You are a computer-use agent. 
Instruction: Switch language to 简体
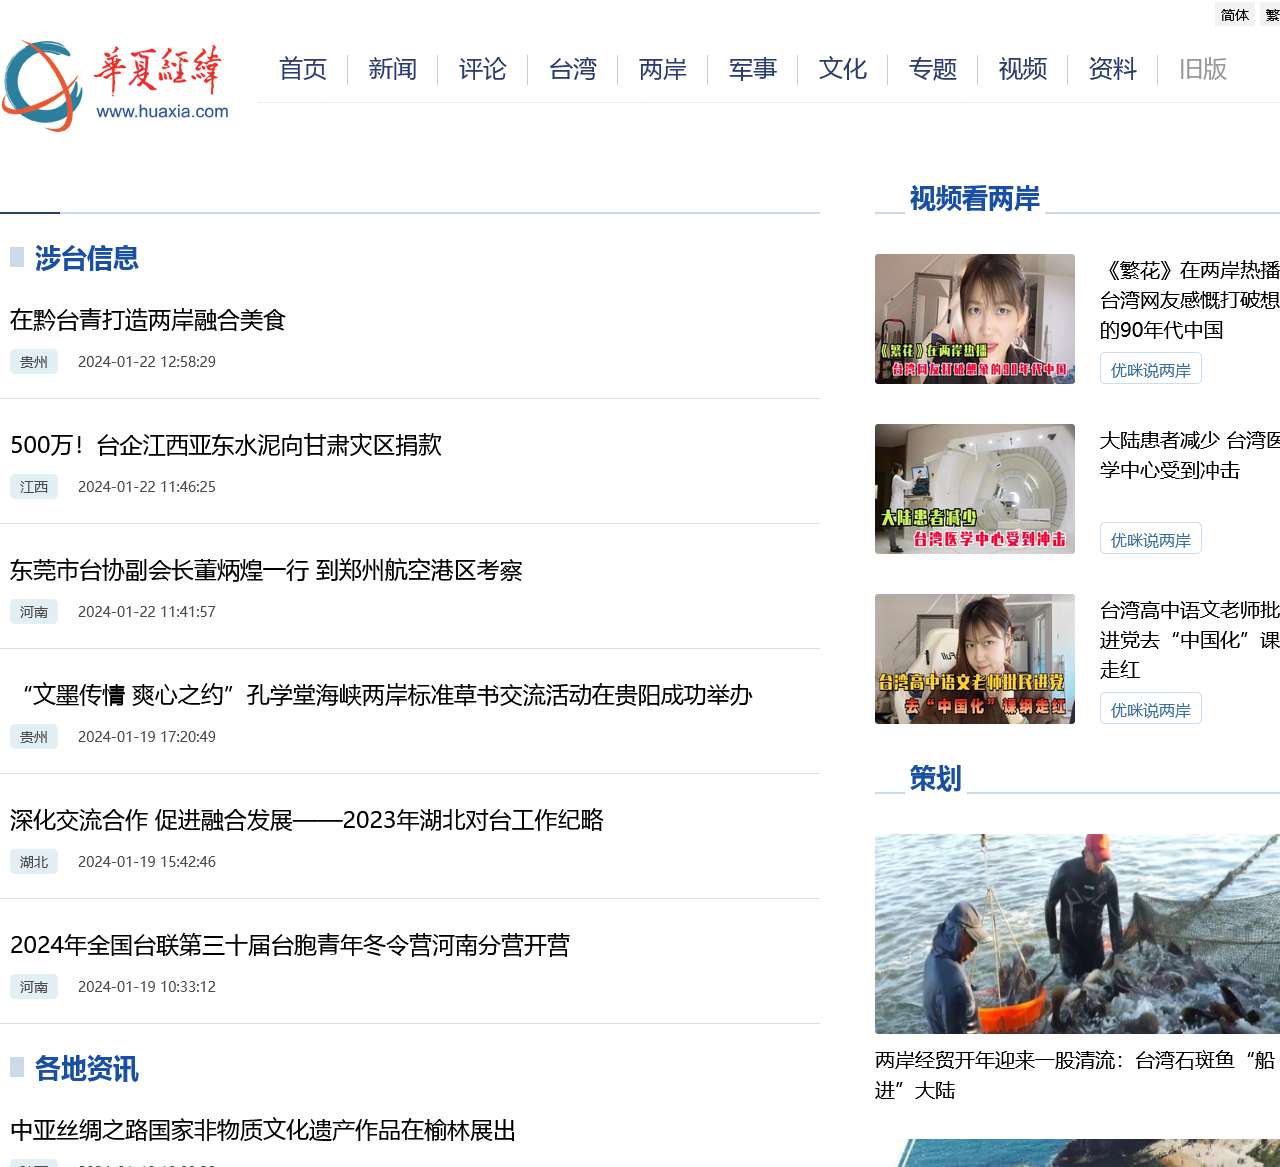pyautogui.click(x=1235, y=15)
